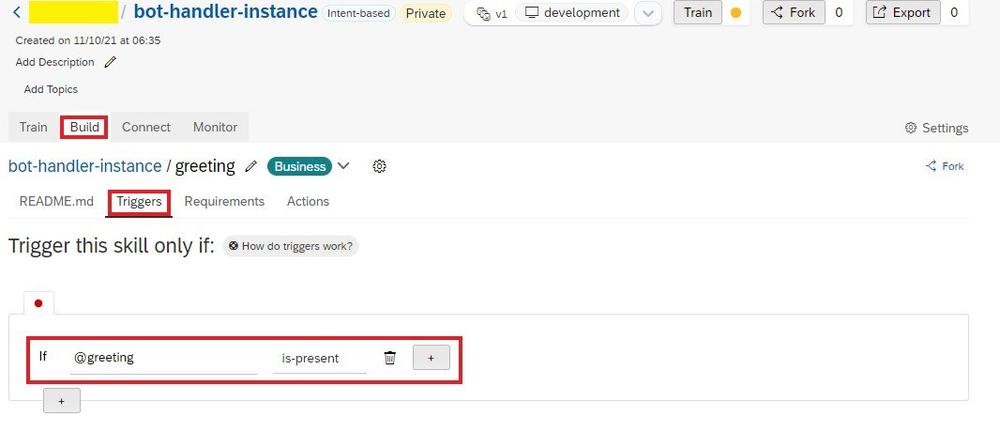1000x432 pixels.
Task: Add condition with plus beside trash icon
Action: coord(431,358)
